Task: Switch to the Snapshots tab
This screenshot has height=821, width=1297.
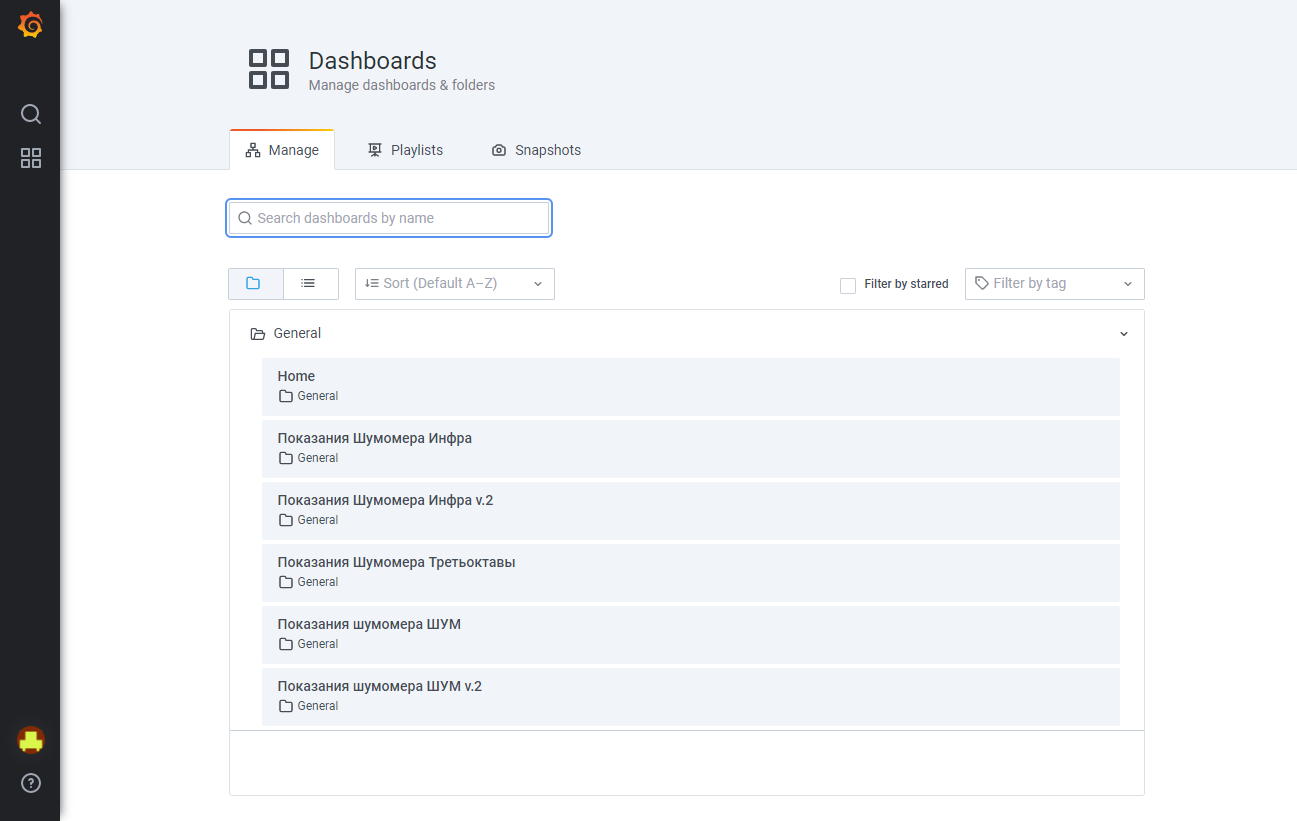Action: click(x=536, y=150)
